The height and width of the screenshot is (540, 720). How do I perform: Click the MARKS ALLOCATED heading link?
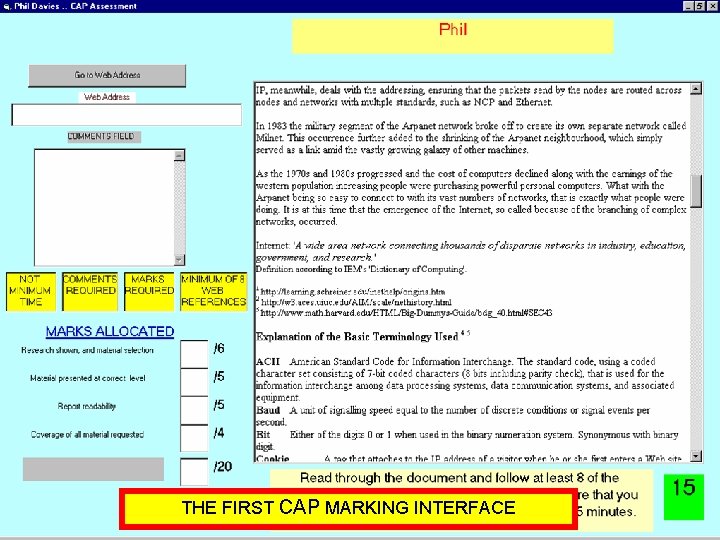click(110, 332)
